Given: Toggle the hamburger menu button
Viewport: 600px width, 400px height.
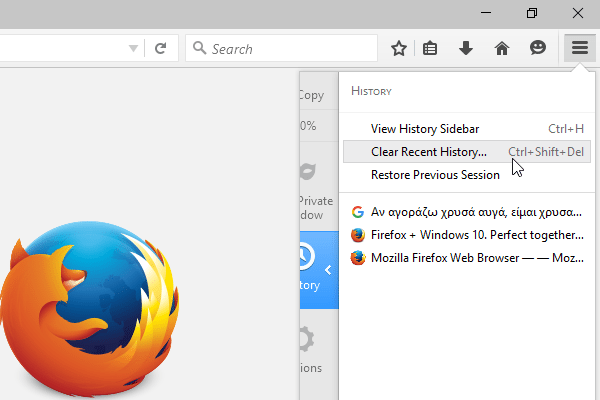Looking at the screenshot, I should pyautogui.click(x=580, y=48).
